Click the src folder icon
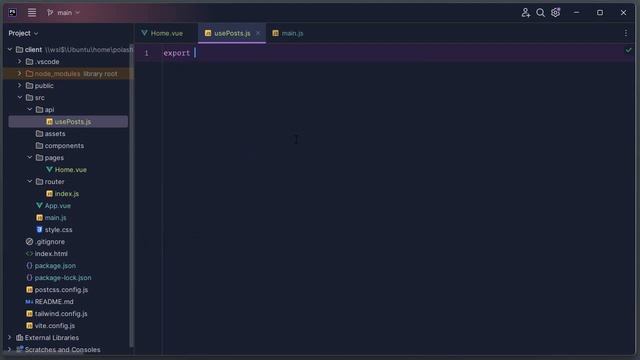Screen dimensions: 640x360 point(29,98)
